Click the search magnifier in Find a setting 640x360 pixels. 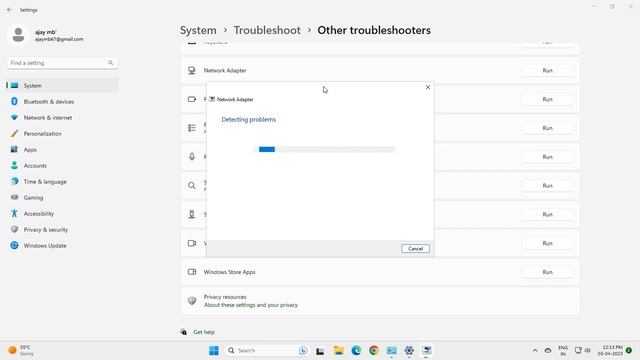(x=111, y=63)
